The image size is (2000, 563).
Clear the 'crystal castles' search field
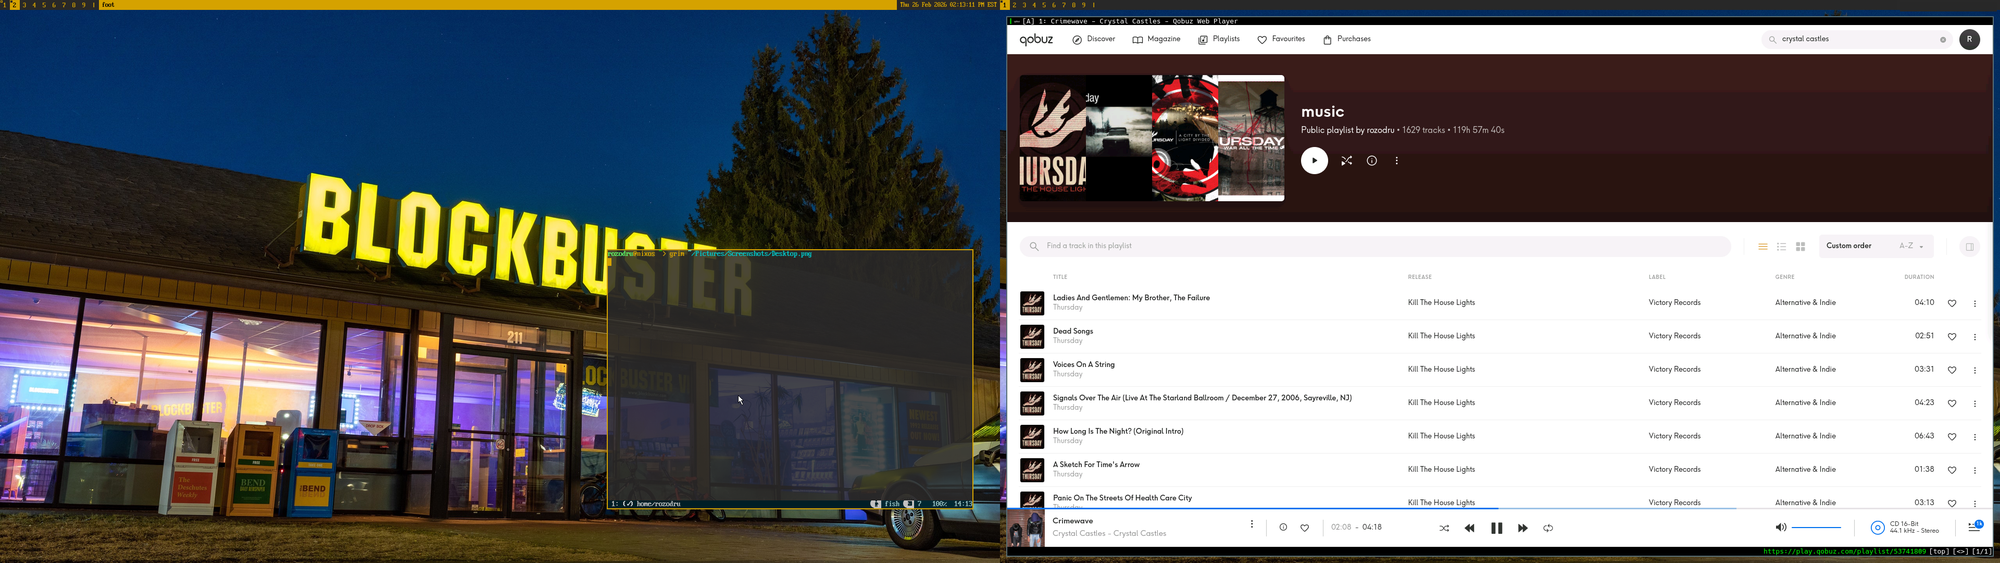pyautogui.click(x=1943, y=40)
